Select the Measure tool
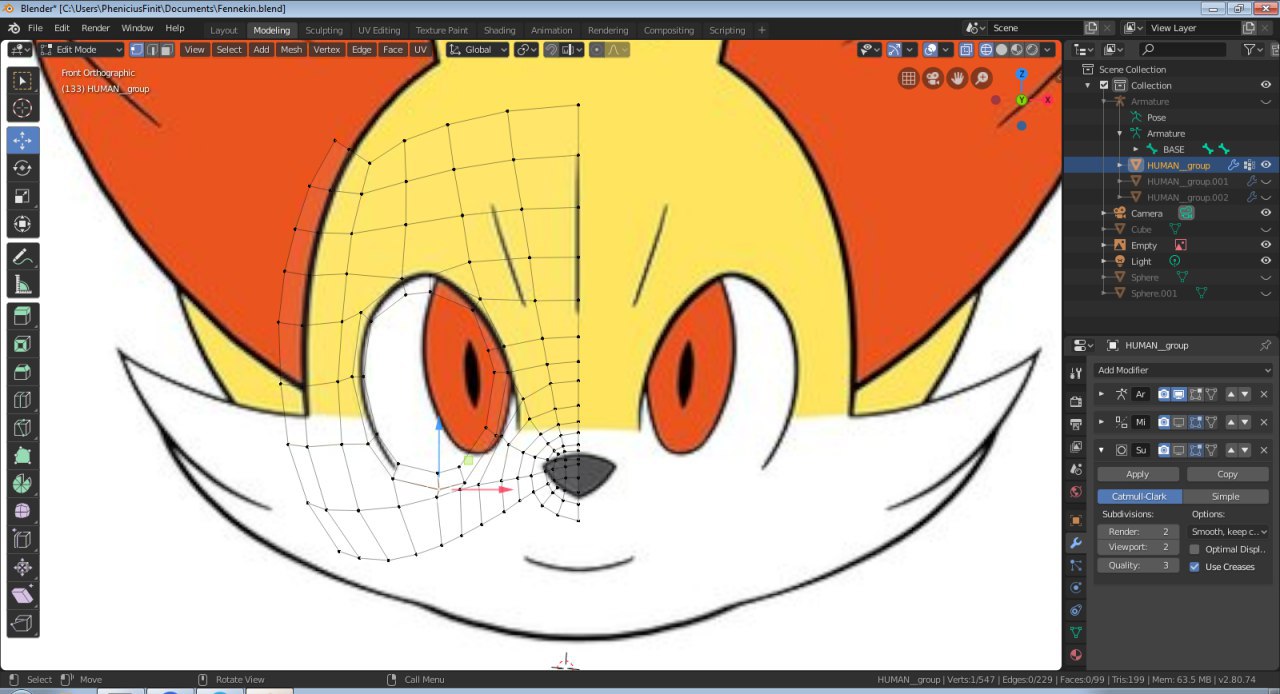1280x694 pixels. point(23,285)
